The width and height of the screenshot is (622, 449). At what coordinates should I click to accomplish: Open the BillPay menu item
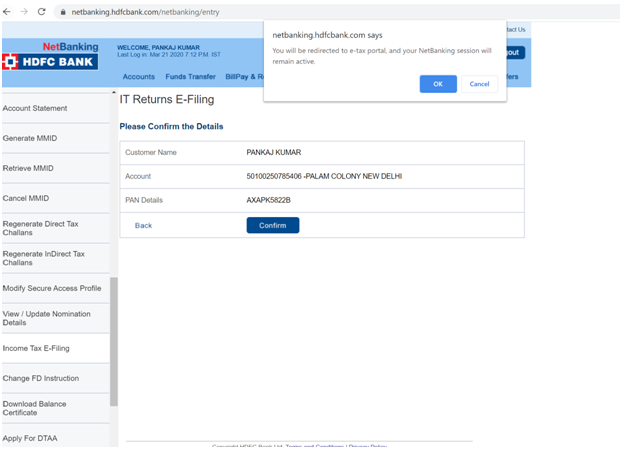point(244,77)
